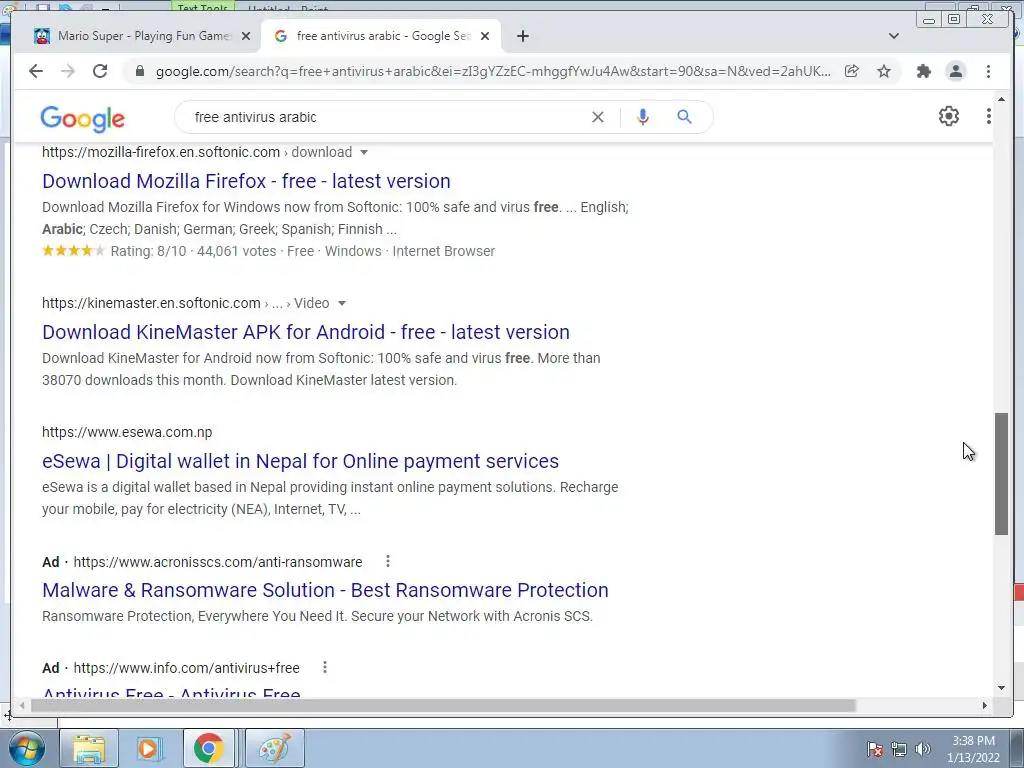
Task: Open the taskbar clock showing 3:38 PM
Action: tap(973, 749)
